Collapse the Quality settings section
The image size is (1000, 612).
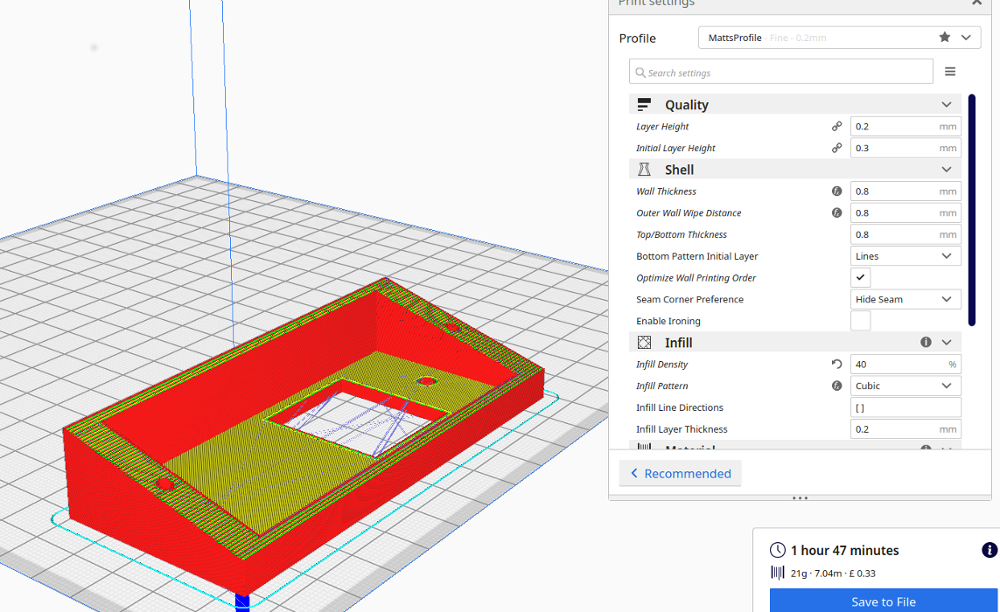tap(946, 105)
